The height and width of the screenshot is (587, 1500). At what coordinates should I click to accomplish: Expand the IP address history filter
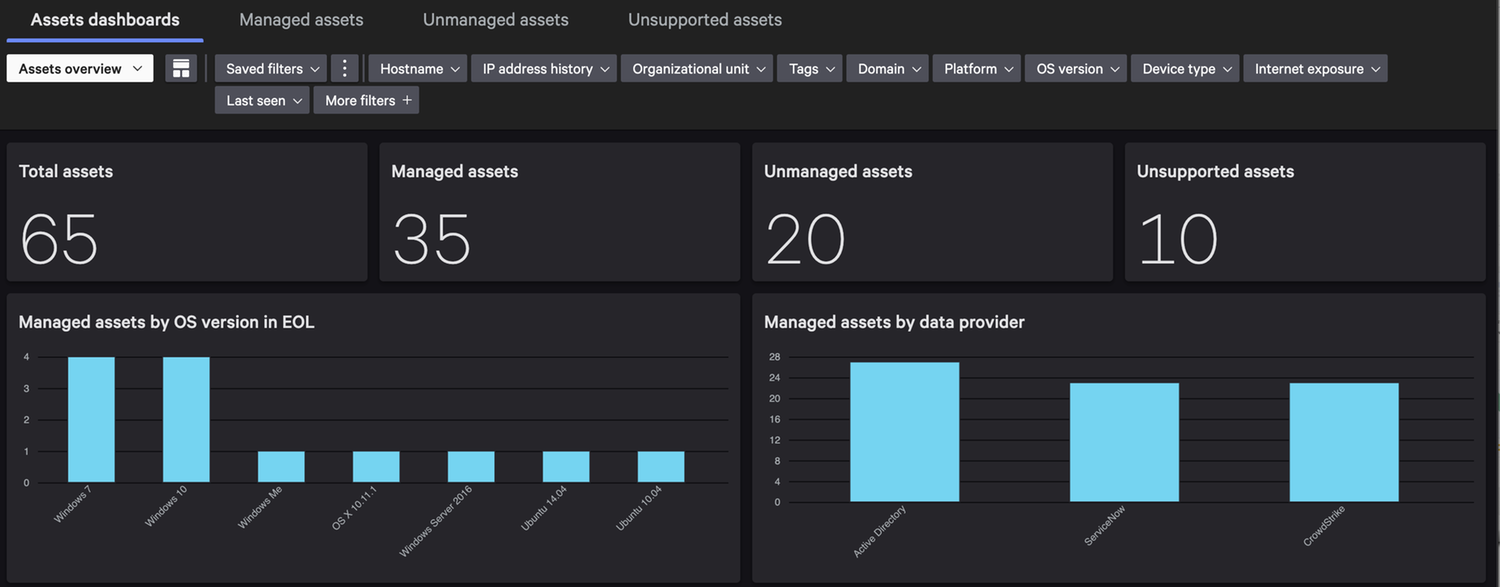[546, 68]
